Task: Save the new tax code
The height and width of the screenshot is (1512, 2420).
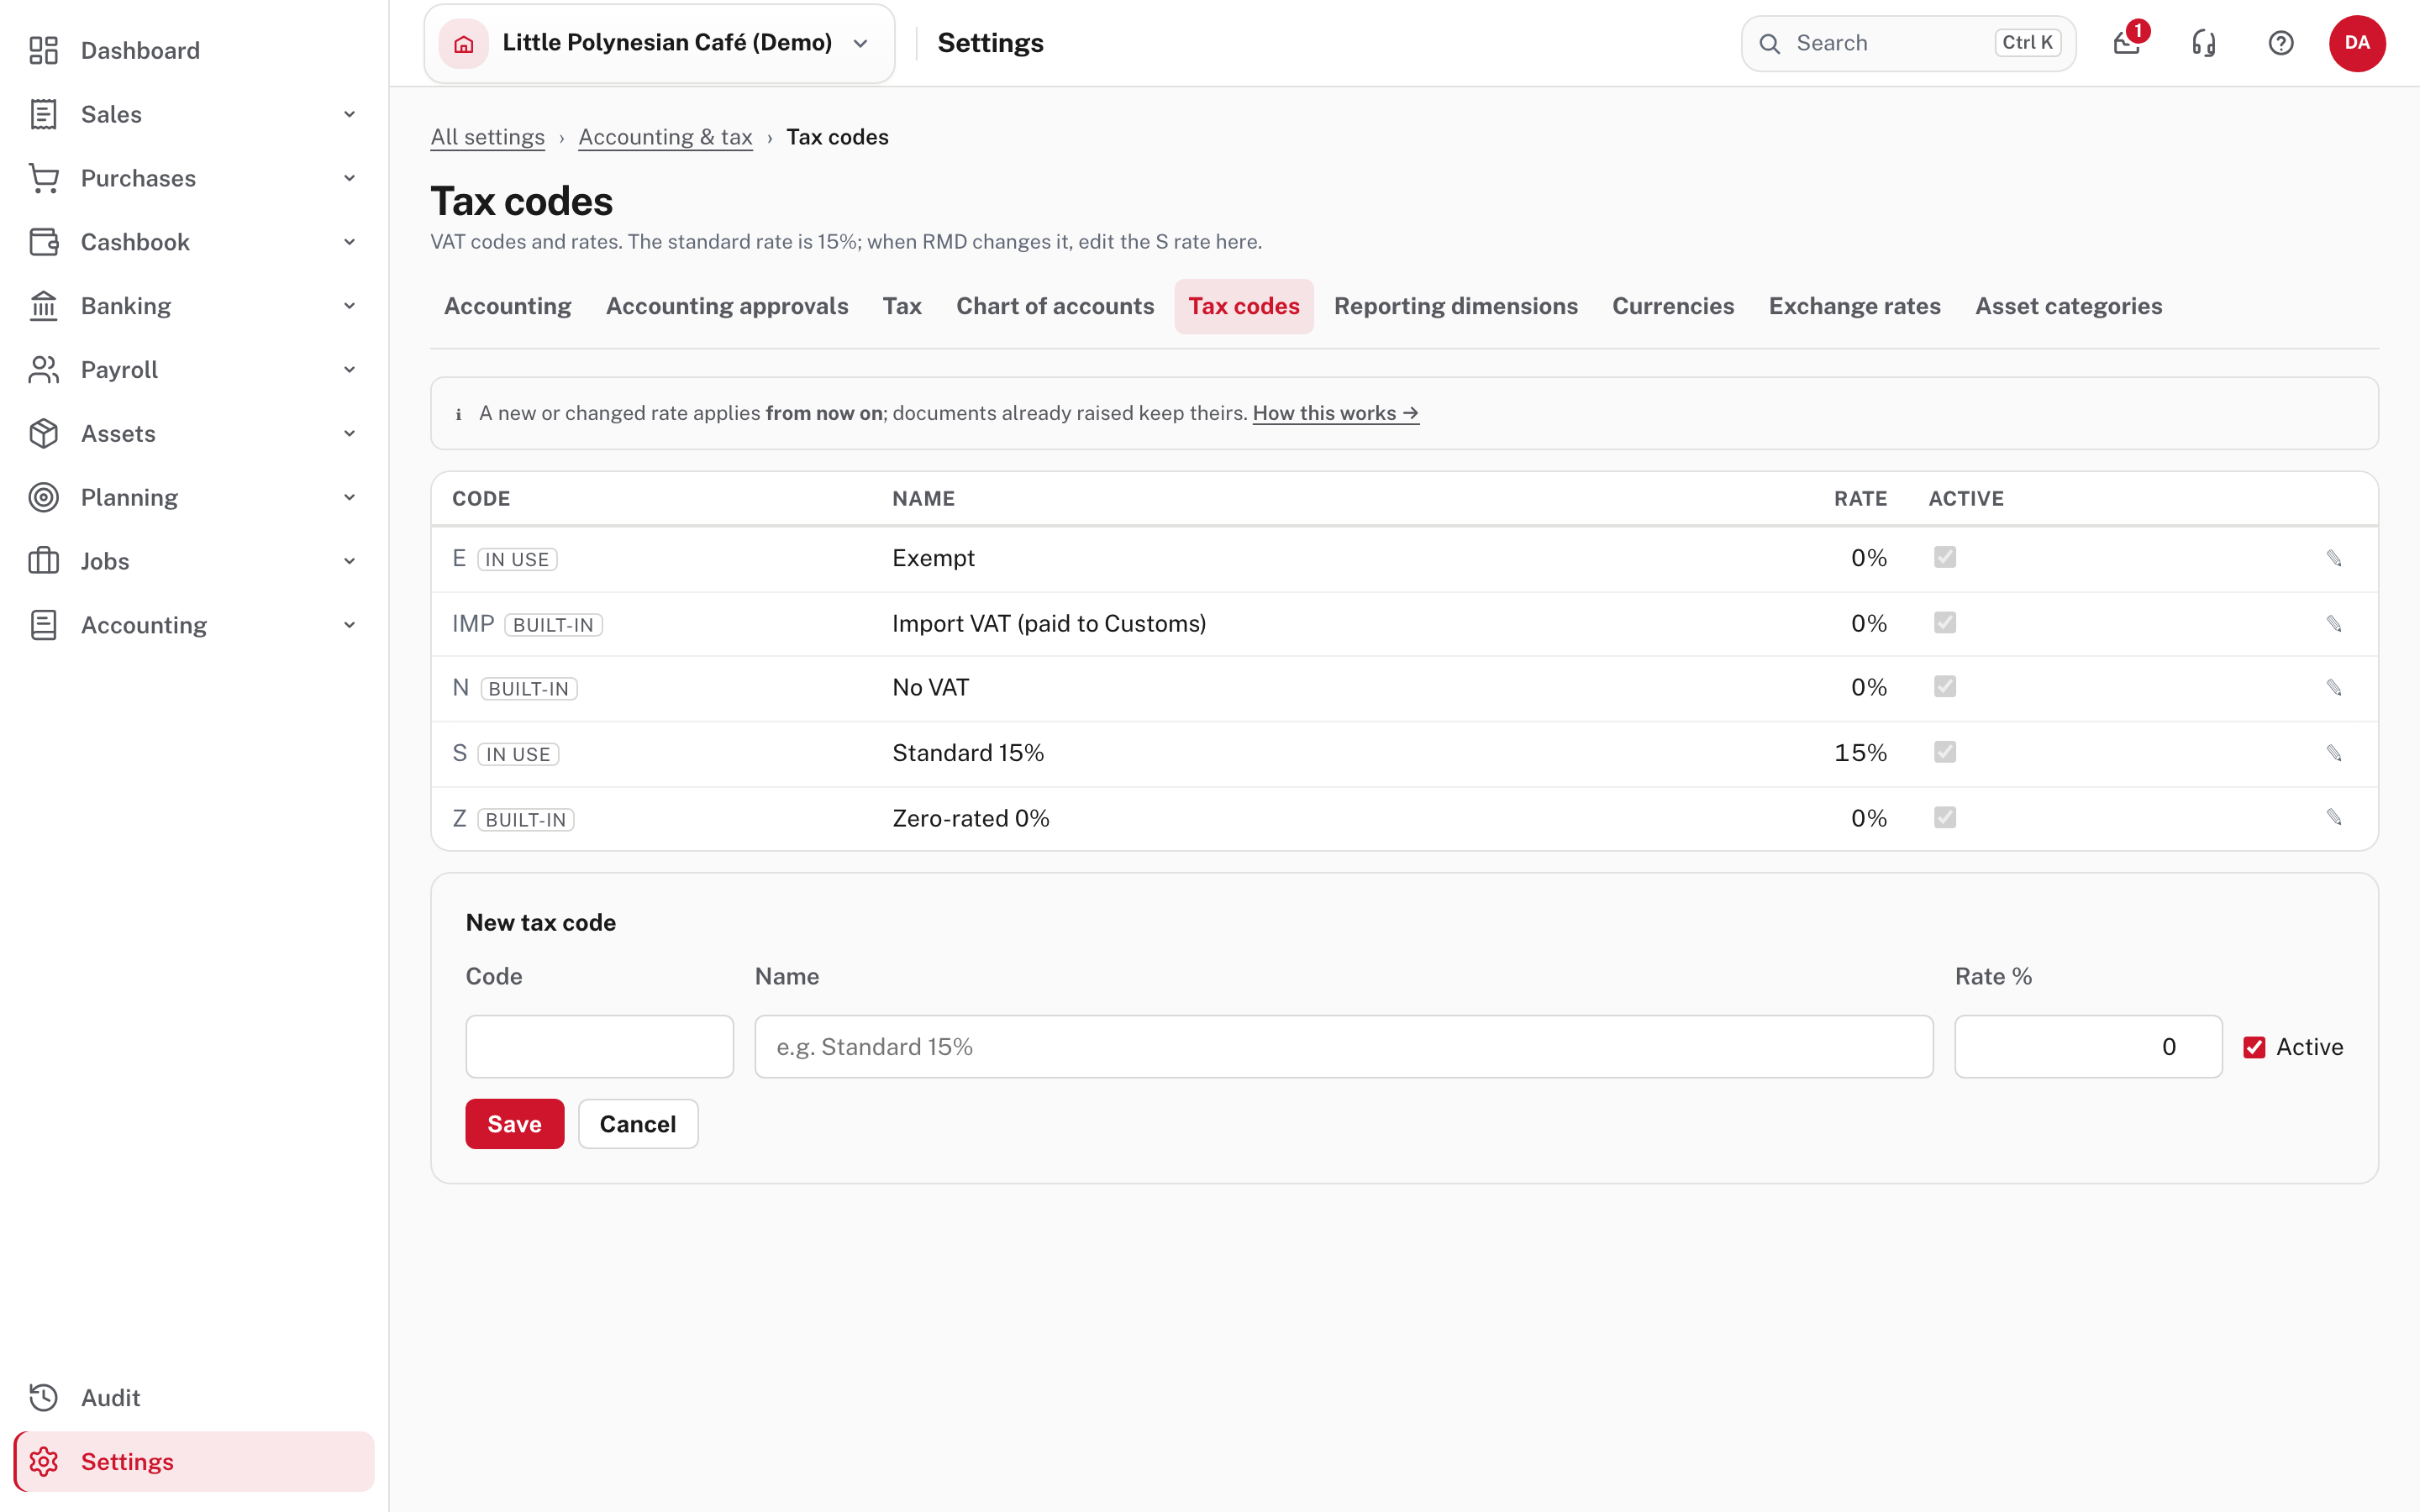Action: coord(514,1124)
